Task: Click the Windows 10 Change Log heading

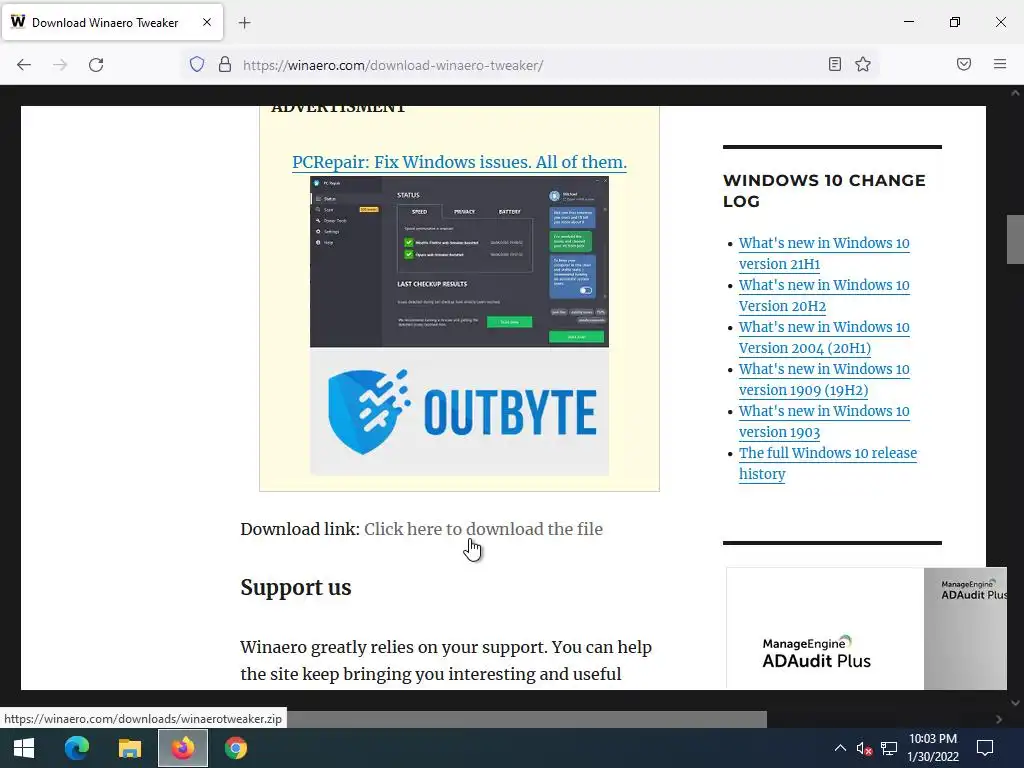Action: pyautogui.click(x=824, y=191)
